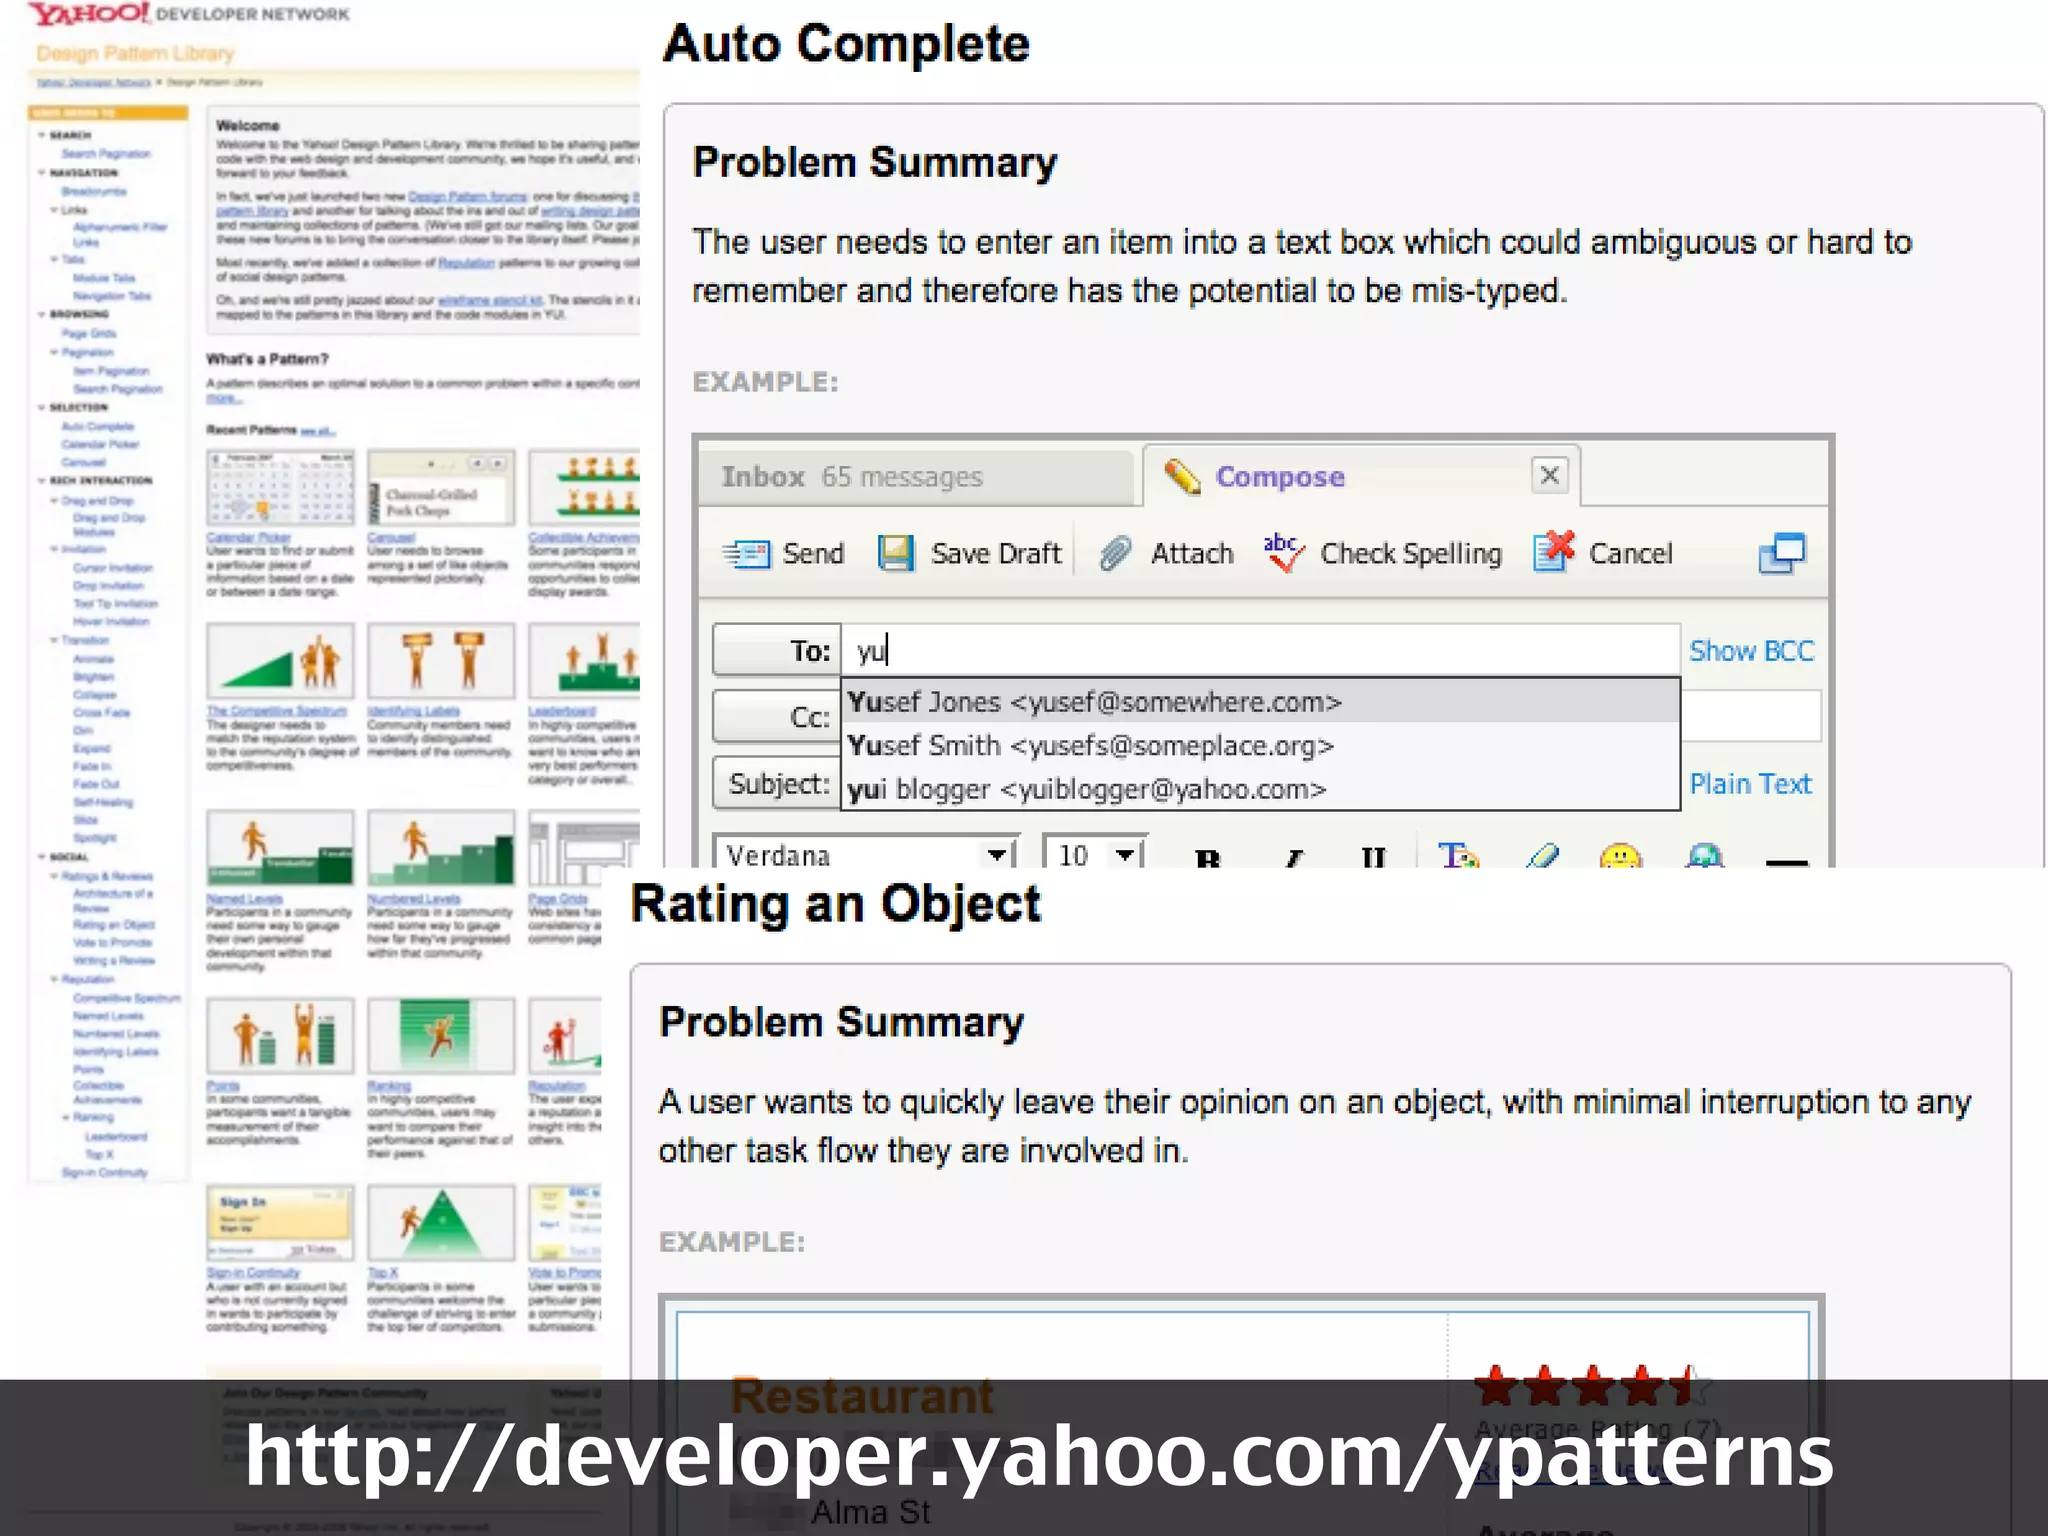The height and width of the screenshot is (1536, 2048).
Task: Click into the To: recipient field
Action: 1260,651
